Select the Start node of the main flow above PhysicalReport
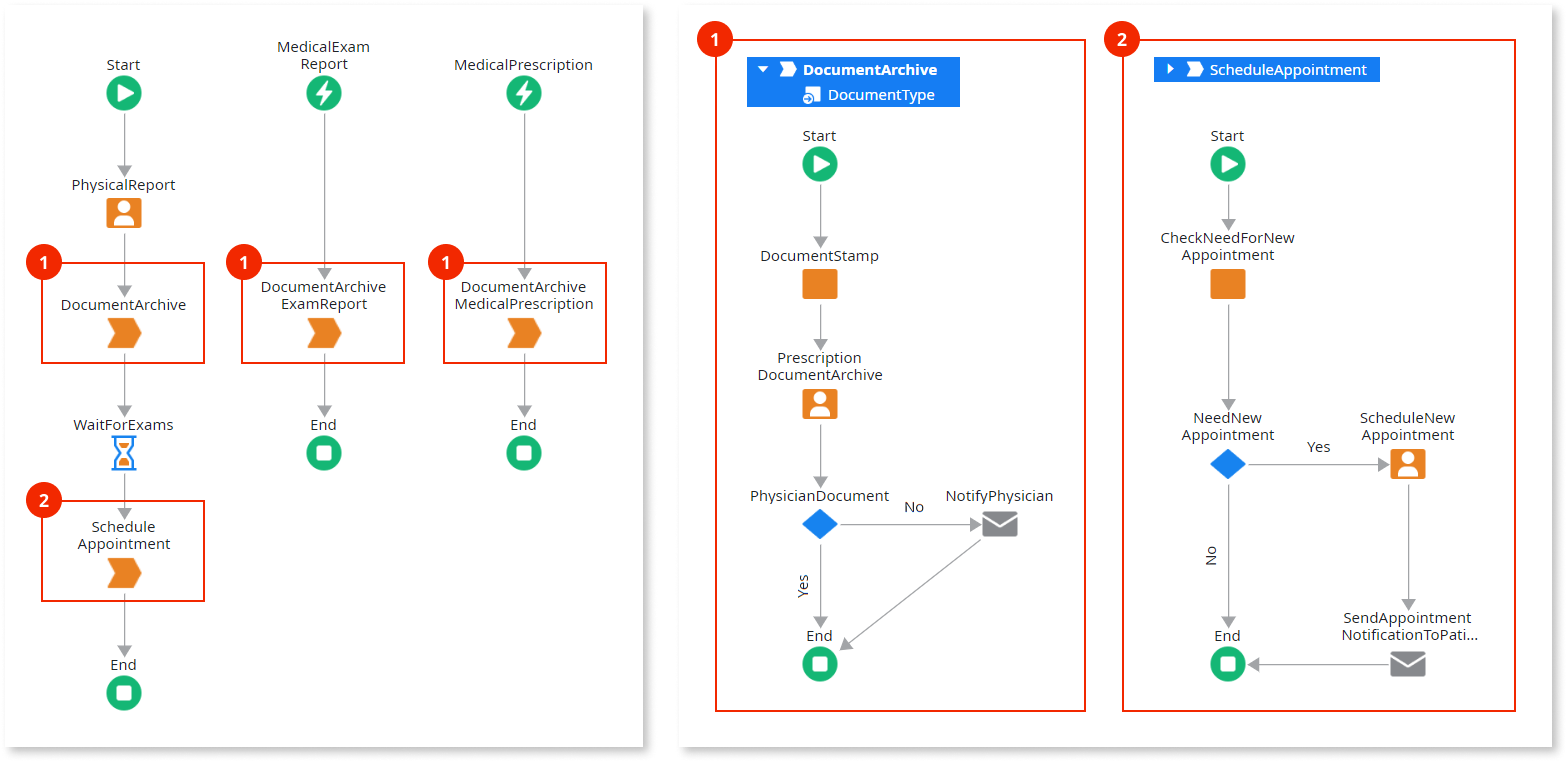The height and width of the screenshot is (762, 1567). (124, 94)
